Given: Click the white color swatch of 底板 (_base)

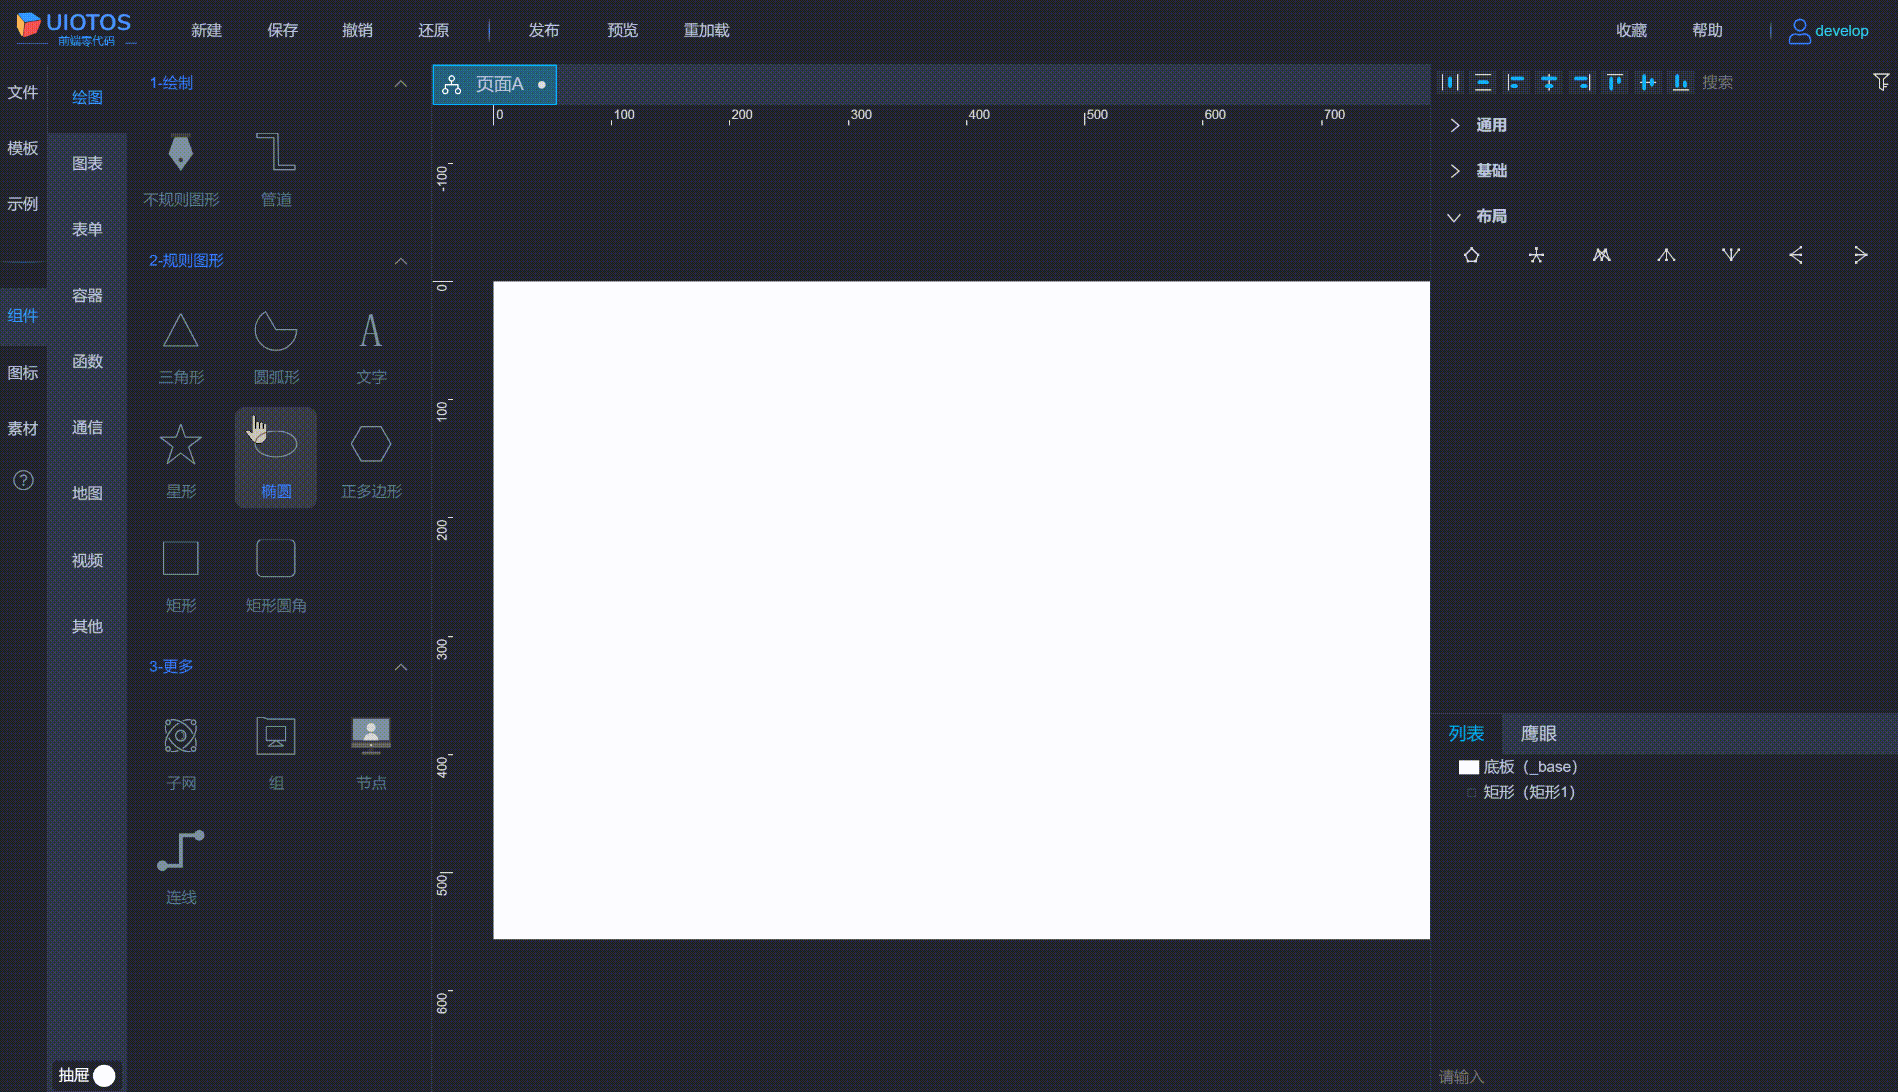Looking at the screenshot, I should (x=1469, y=766).
